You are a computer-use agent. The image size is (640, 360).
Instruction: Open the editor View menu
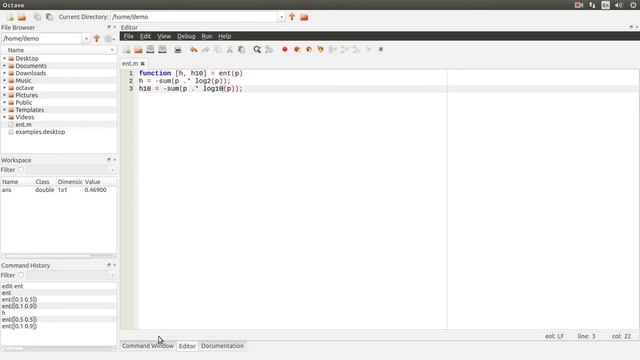164,36
